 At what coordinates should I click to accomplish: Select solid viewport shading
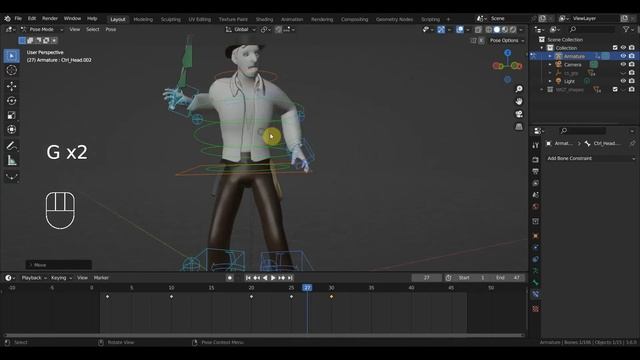497,29
